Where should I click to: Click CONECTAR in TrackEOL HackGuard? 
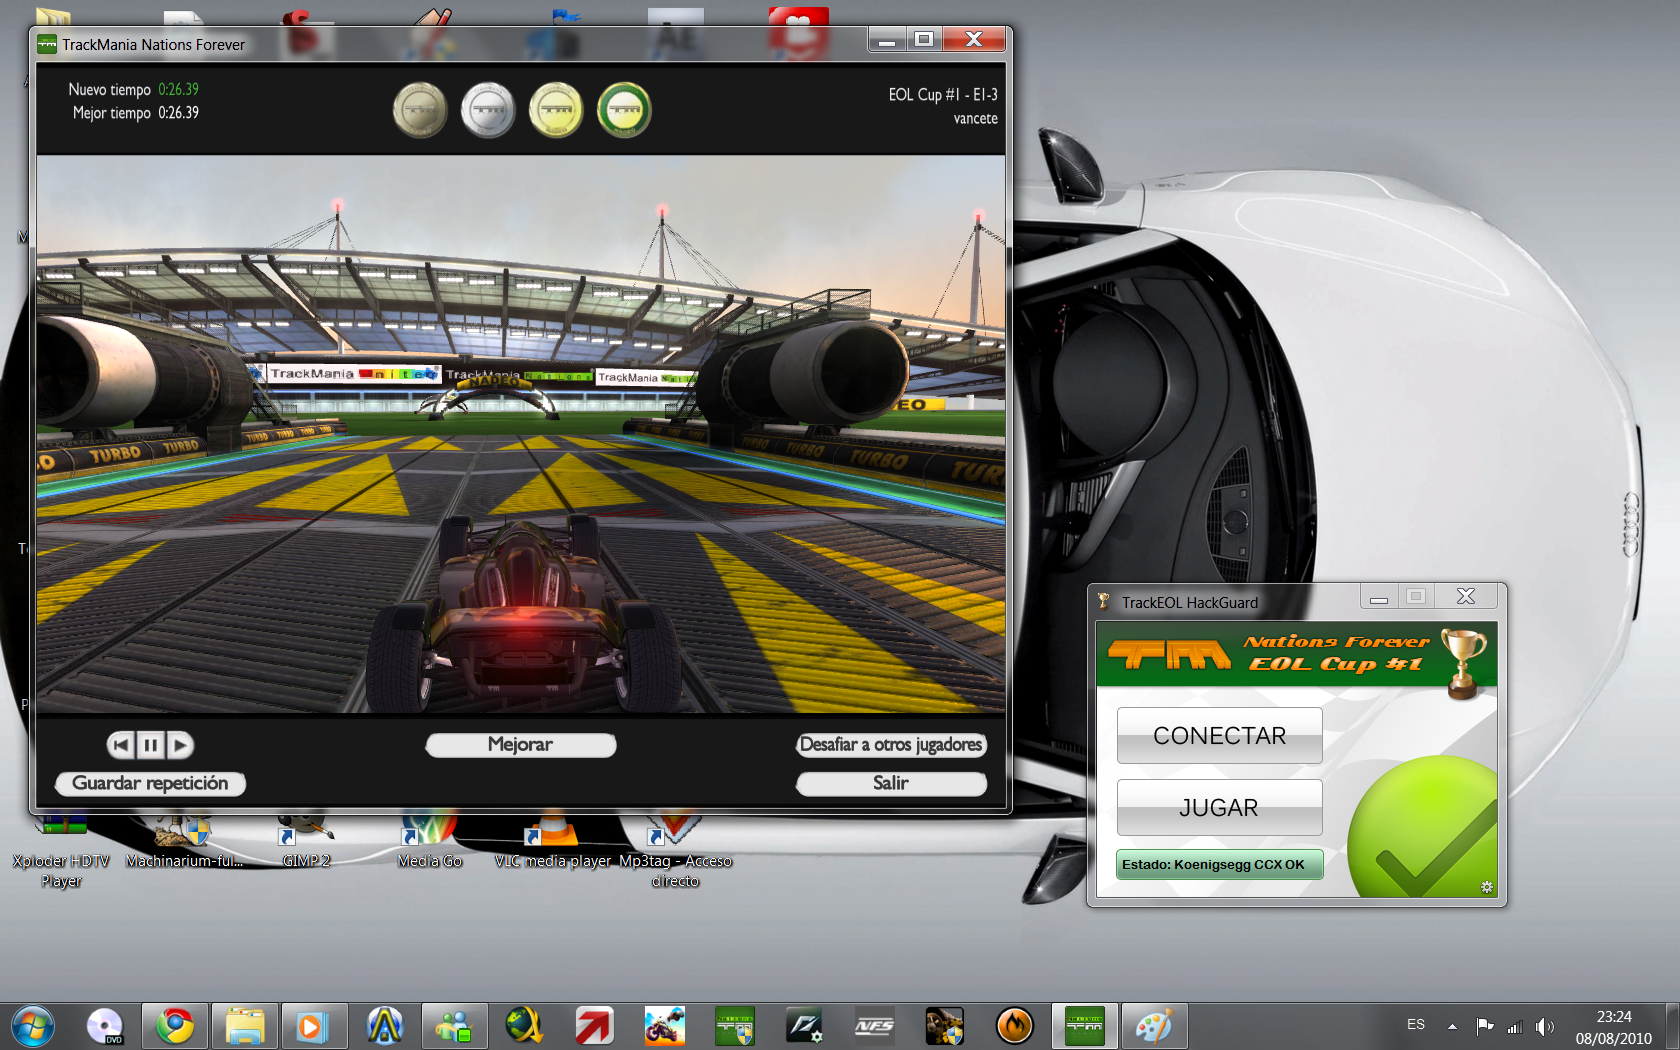(x=1220, y=736)
